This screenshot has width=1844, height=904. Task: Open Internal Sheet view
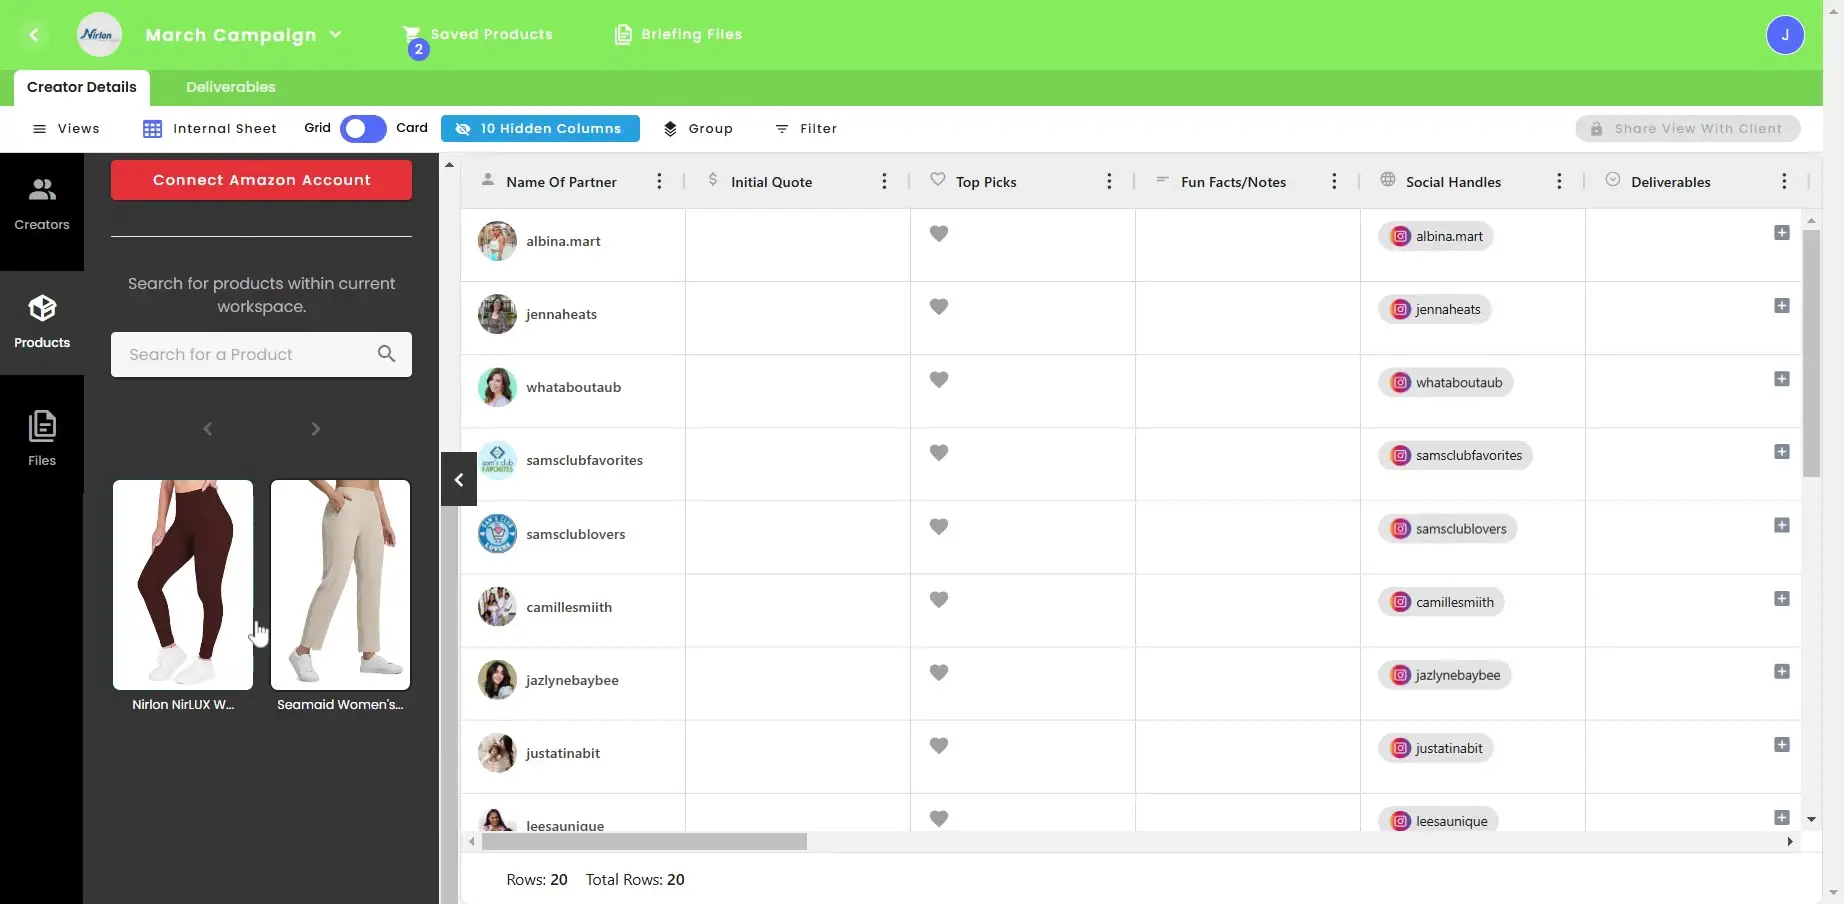209,128
